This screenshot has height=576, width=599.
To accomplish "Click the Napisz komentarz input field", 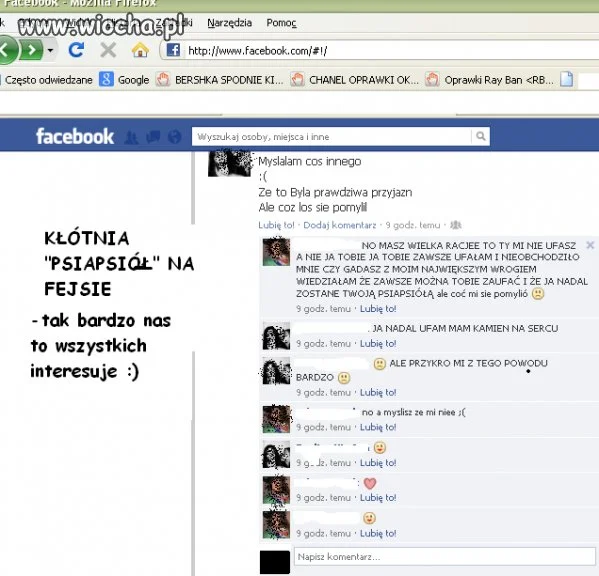I will pos(445,556).
